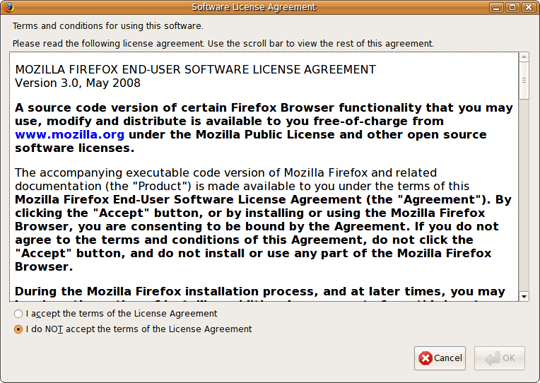The image size is (540, 383).
Task: Click the scrollbar down arrow
Action: point(524,296)
